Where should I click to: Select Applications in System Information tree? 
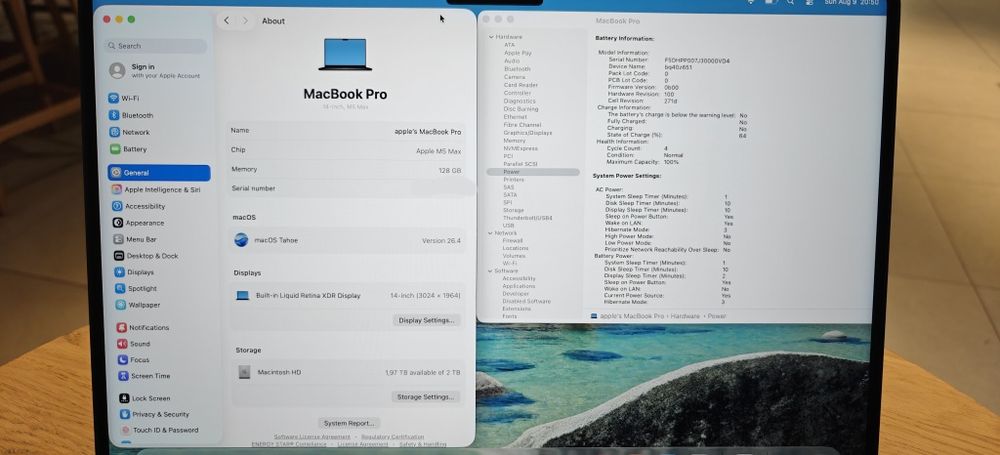(x=518, y=286)
